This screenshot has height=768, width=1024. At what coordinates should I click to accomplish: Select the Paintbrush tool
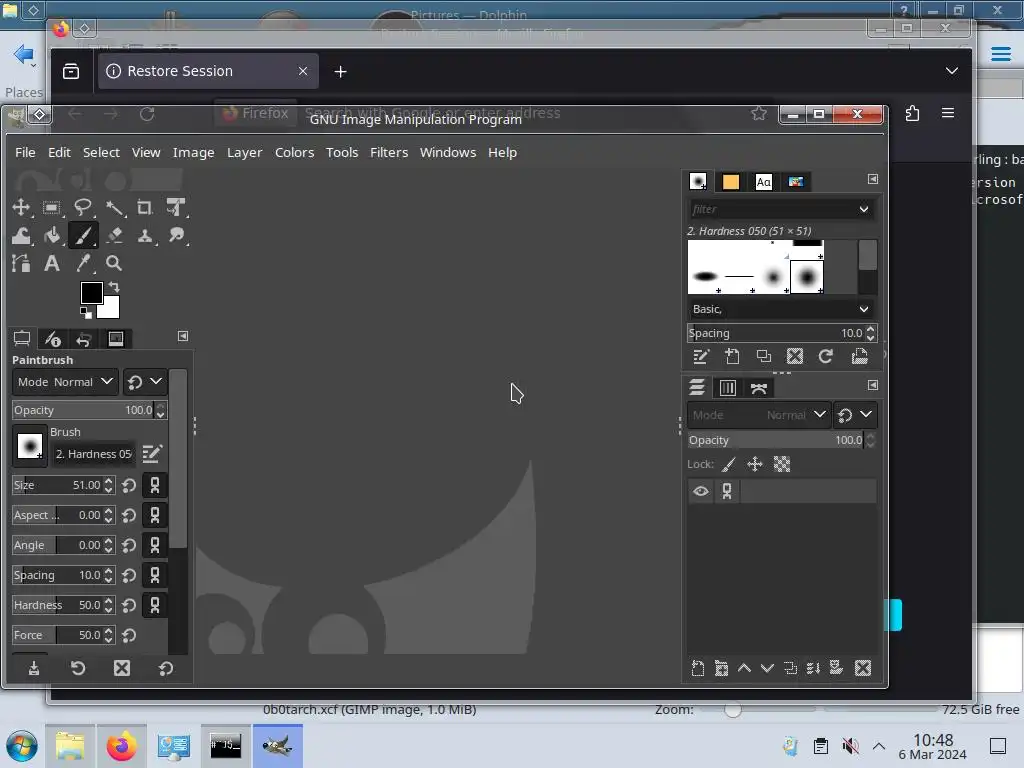83,235
